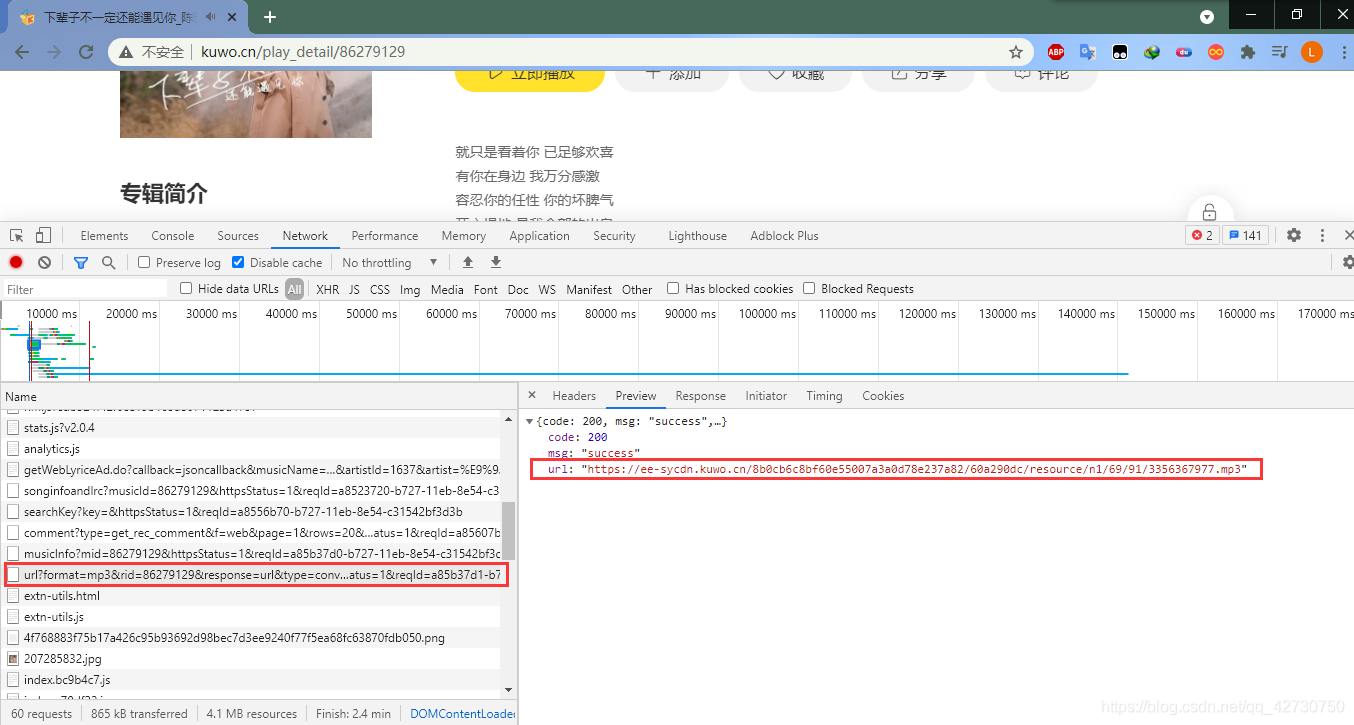Open the ABP Adblock extension icon

tap(1056, 52)
